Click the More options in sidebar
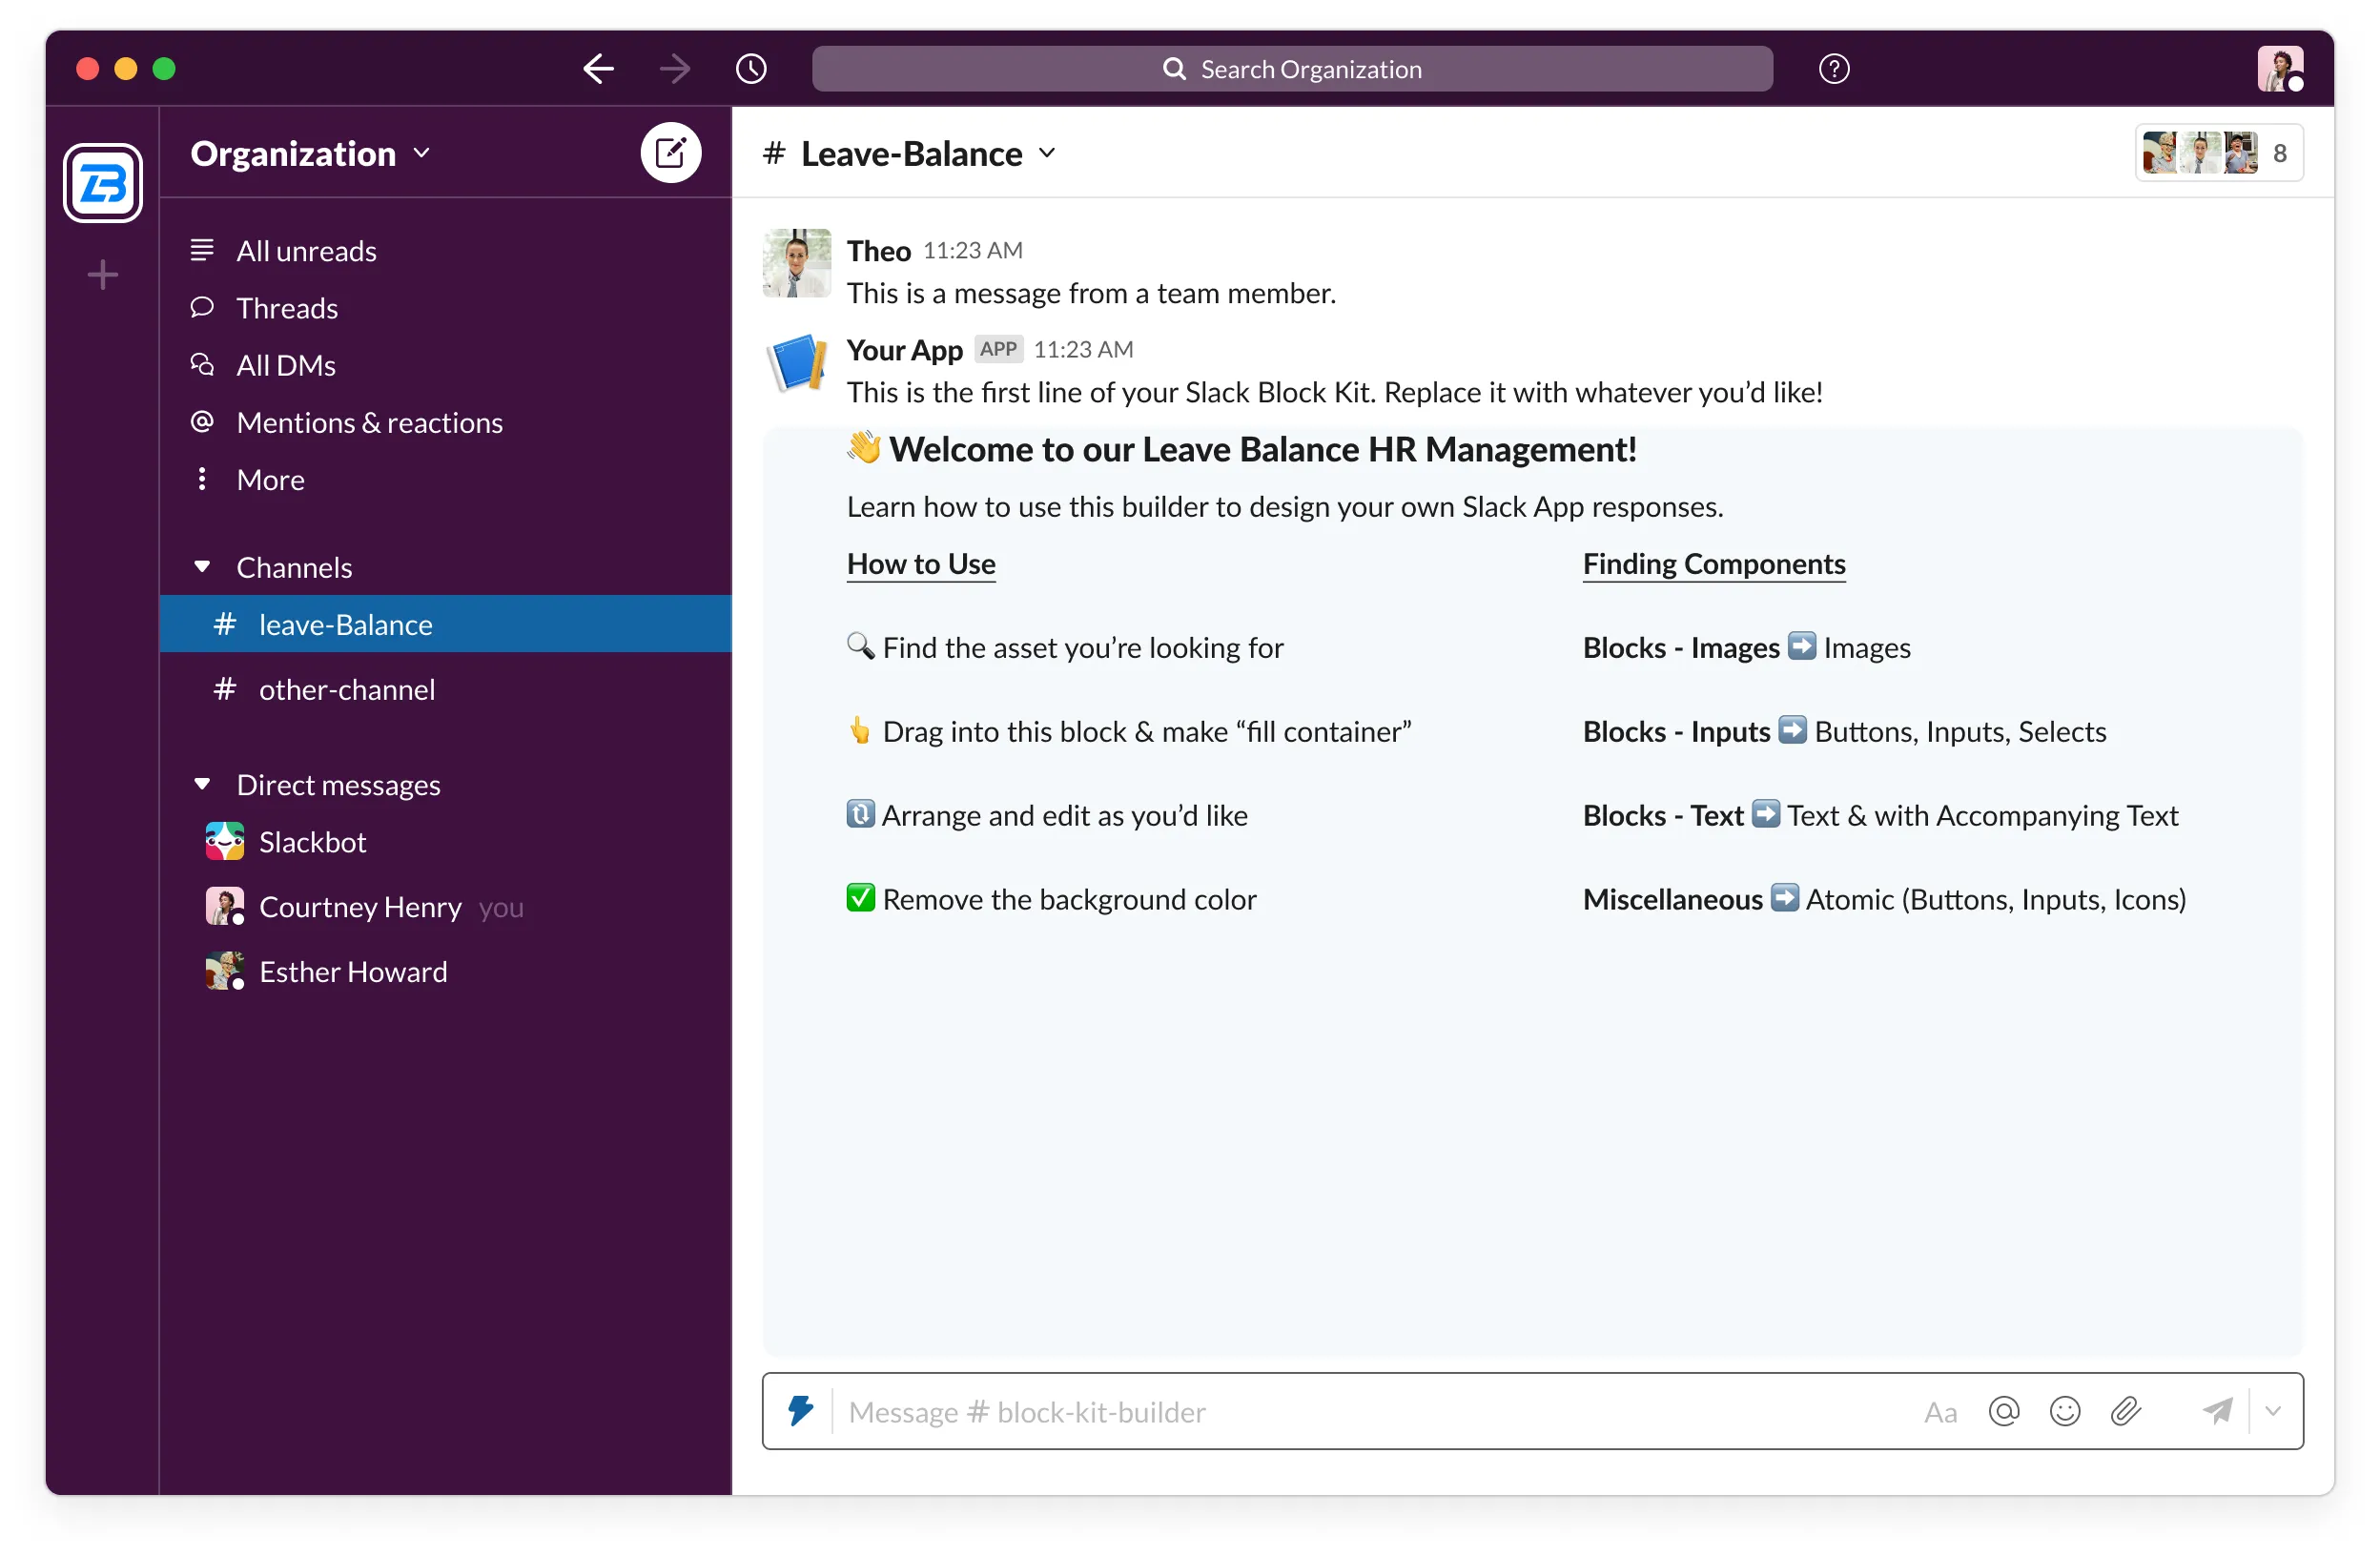The height and width of the screenshot is (1556, 2380). 269,480
